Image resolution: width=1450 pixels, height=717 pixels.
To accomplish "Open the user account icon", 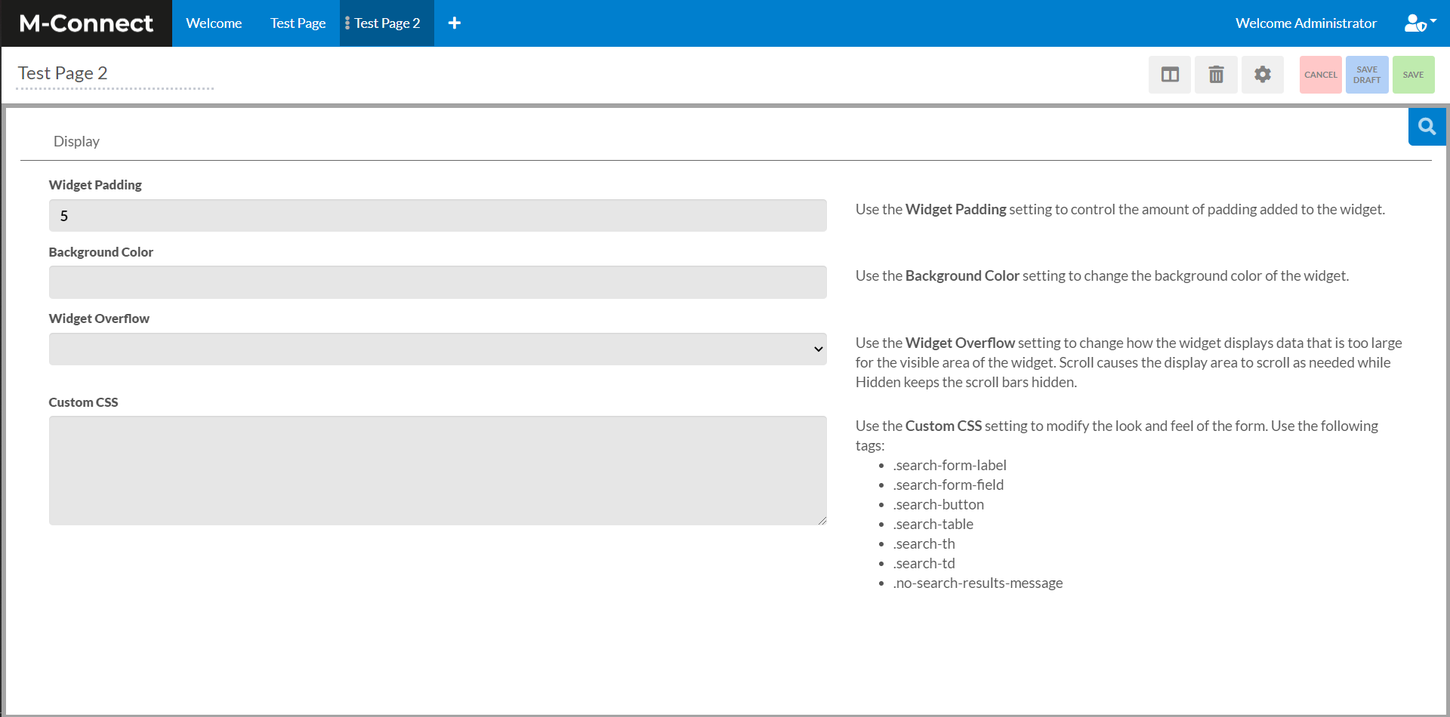I will 1414,22.
